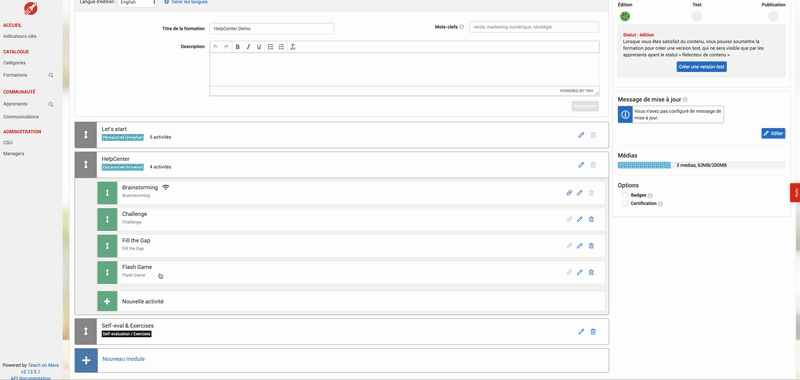Viewport: 800px width, 380px height.
Task: Click the Fill the Gap reorder handle
Action: click(107, 246)
